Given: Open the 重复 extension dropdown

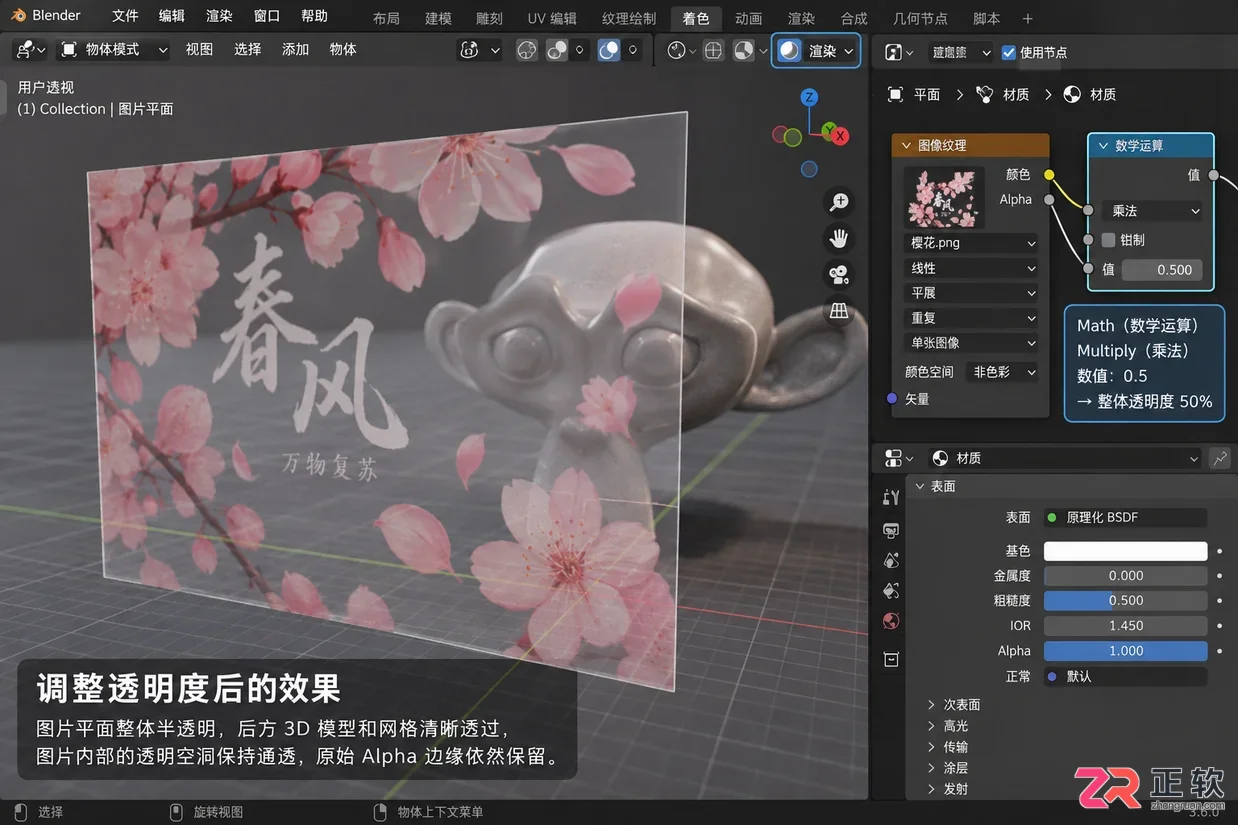Looking at the screenshot, I should (971, 318).
